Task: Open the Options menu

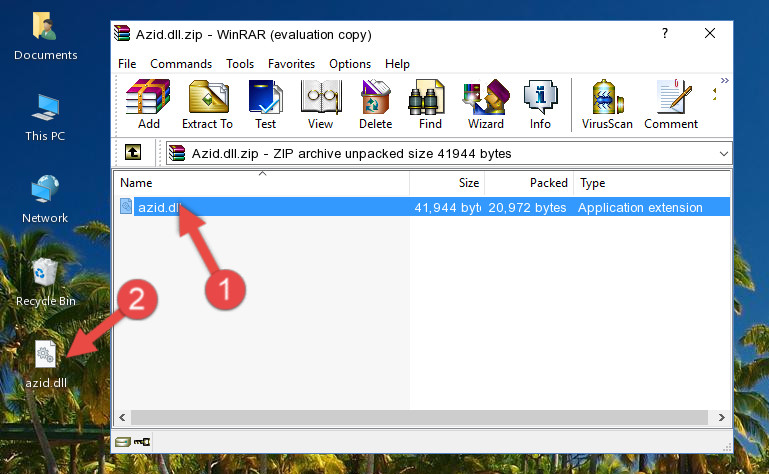Action: (350, 64)
